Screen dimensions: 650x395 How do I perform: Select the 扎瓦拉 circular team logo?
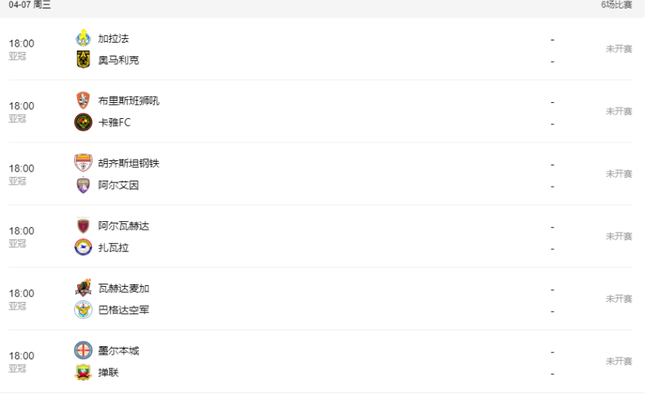coord(83,247)
